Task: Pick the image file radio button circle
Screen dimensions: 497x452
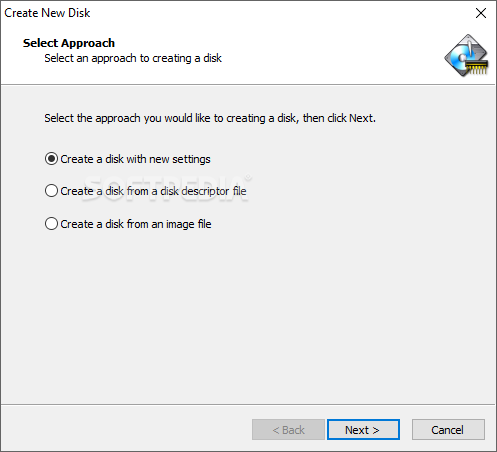Action: 51,224
